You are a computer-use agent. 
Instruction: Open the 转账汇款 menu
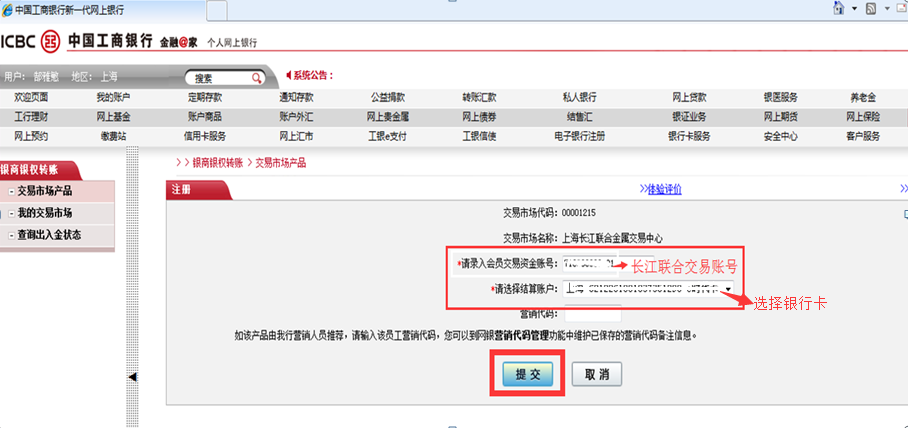[479, 98]
